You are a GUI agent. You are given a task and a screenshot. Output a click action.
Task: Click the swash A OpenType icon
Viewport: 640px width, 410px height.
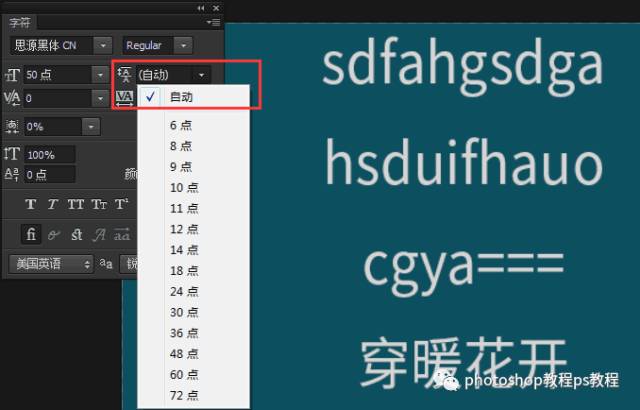point(99,235)
